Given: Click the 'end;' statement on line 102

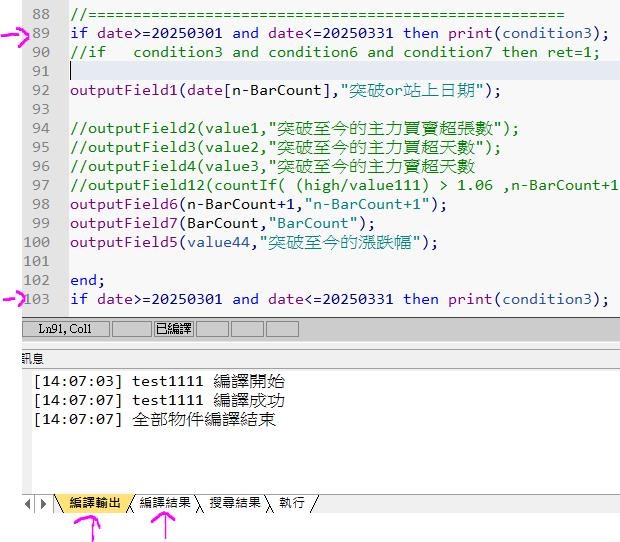Looking at the screenshot, I should pos(87,280).
